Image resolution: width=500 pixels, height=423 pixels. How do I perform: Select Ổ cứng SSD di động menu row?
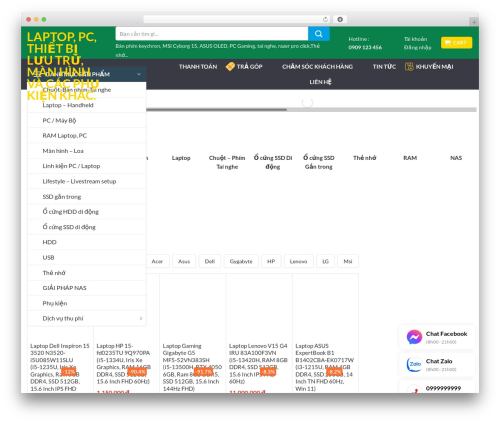[87, 227]
